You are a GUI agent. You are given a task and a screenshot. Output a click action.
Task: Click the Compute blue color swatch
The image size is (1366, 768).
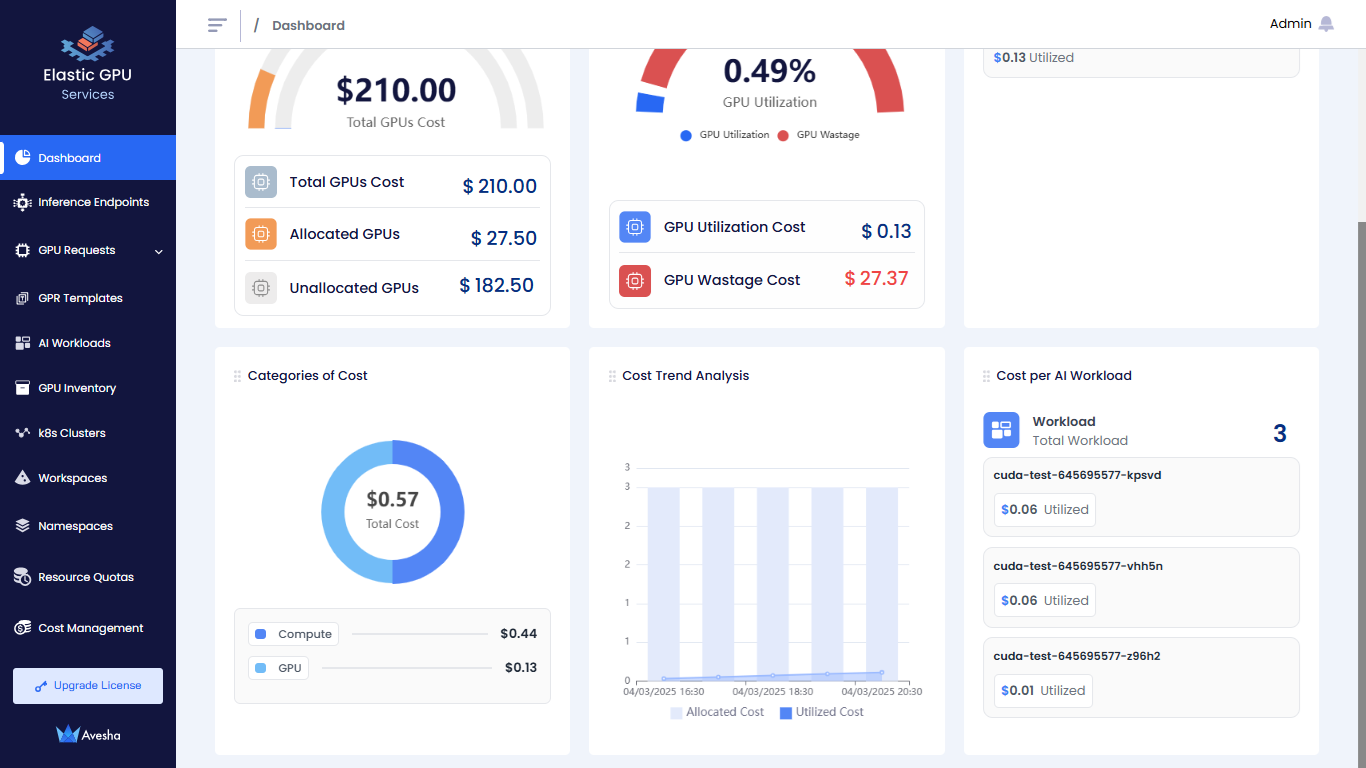261,634
